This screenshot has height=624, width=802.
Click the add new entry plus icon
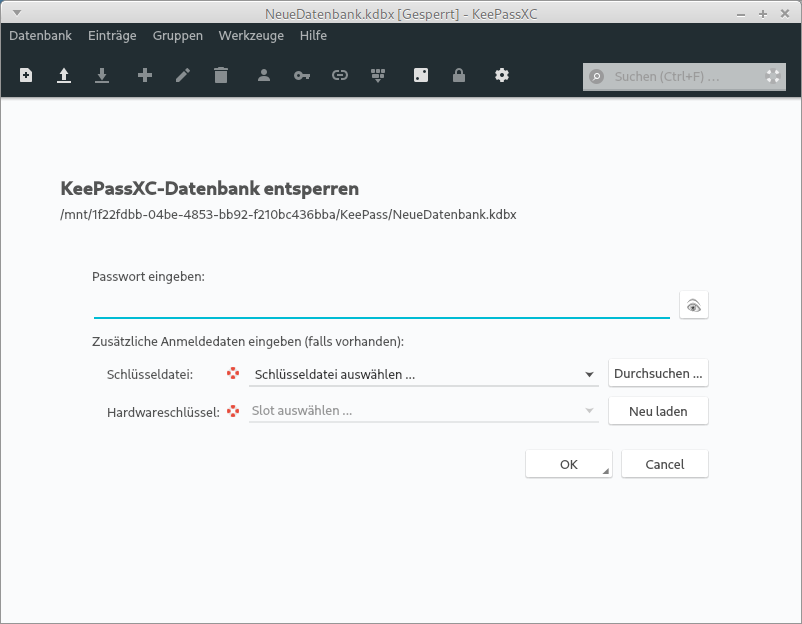click(x=145, y=75)
